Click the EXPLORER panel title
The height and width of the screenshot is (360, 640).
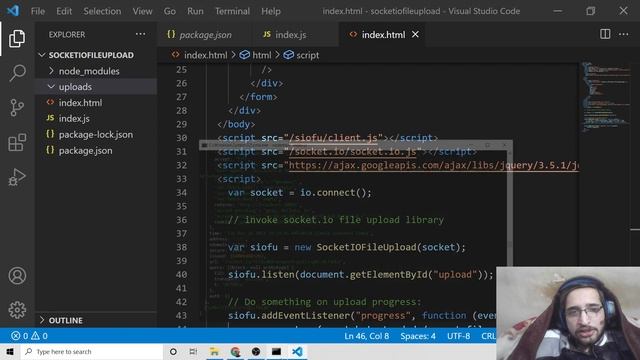coord(67,35)
